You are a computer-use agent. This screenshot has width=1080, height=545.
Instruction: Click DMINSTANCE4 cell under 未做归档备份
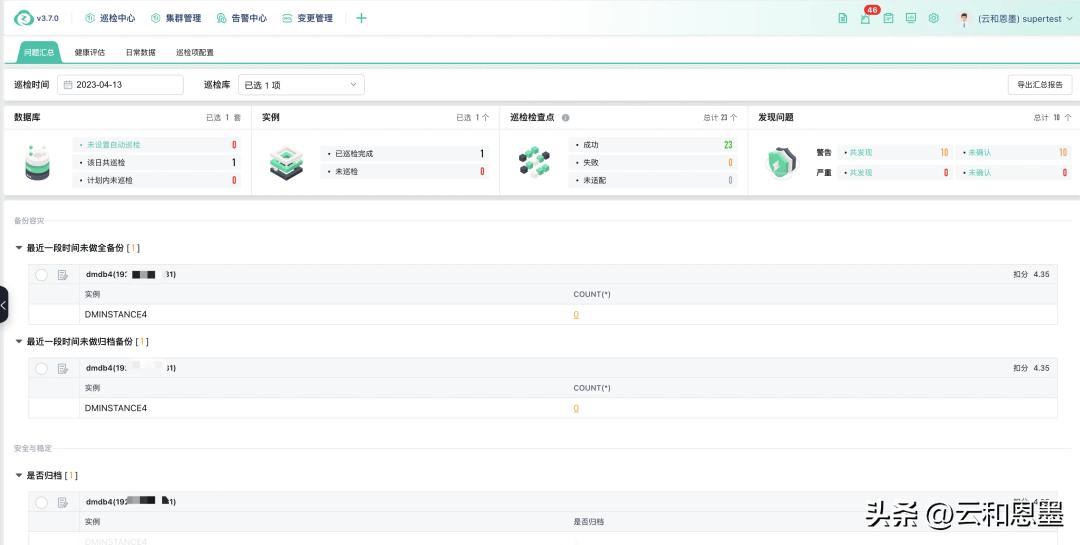coord(116,409)
